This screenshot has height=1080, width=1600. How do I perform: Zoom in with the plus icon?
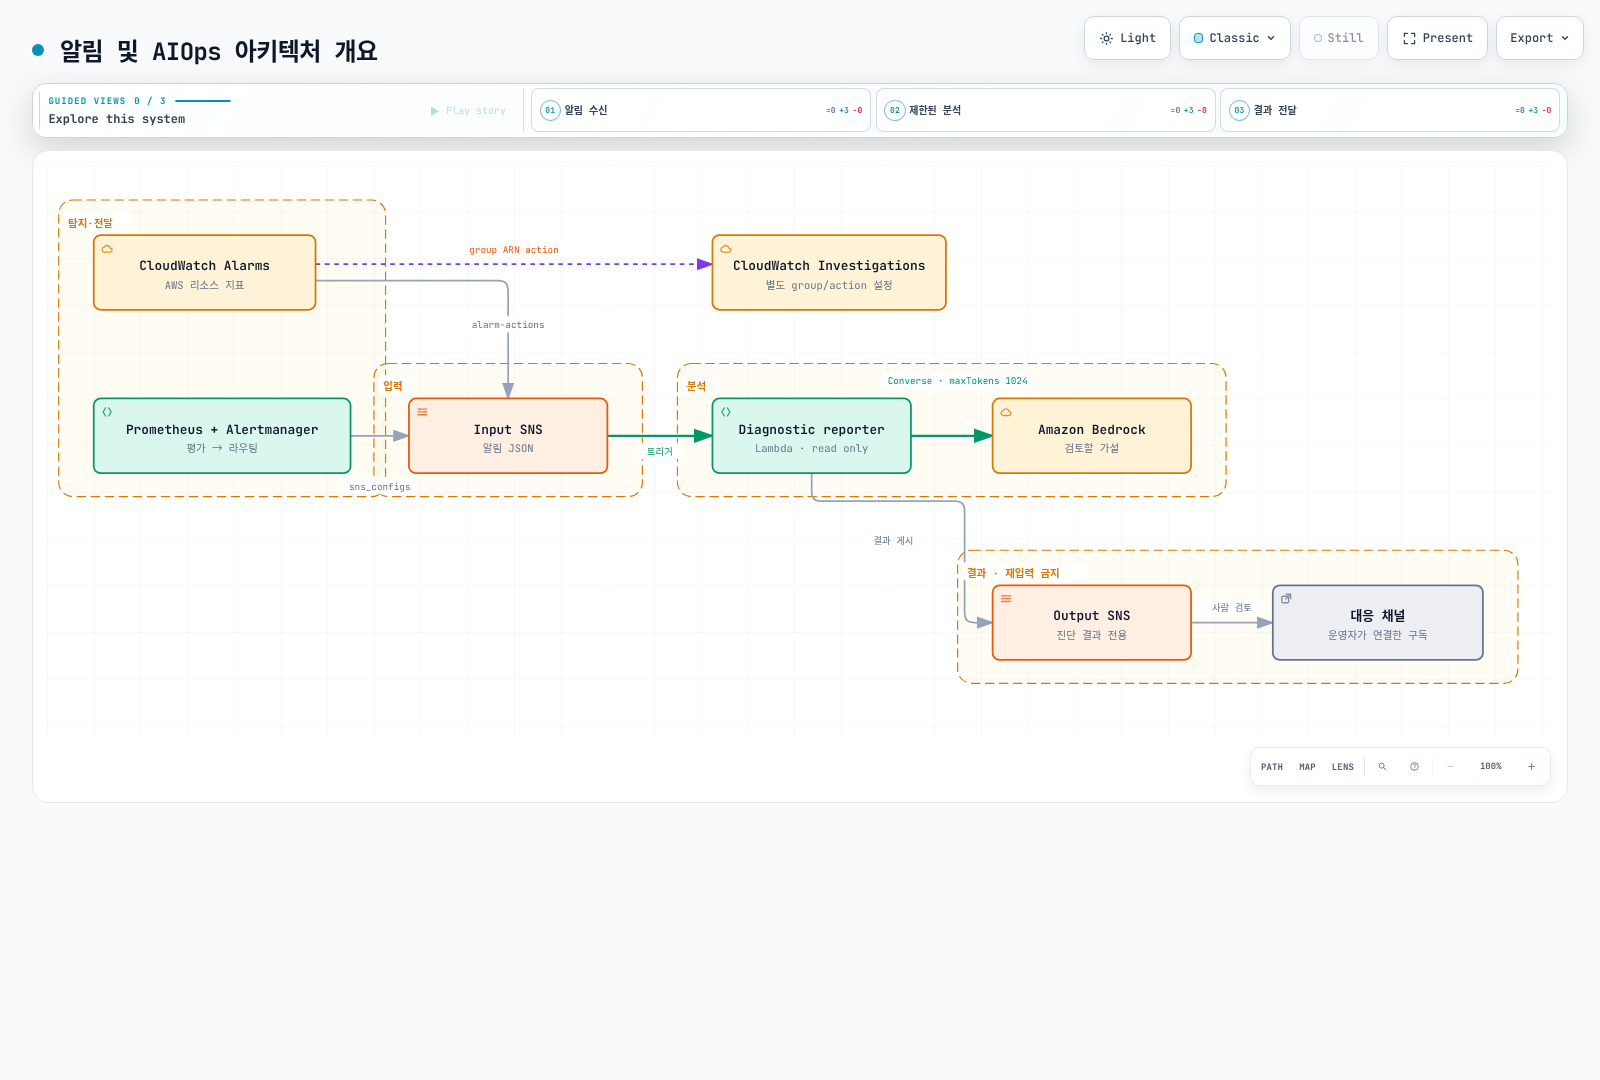(x=1531, y=767)
